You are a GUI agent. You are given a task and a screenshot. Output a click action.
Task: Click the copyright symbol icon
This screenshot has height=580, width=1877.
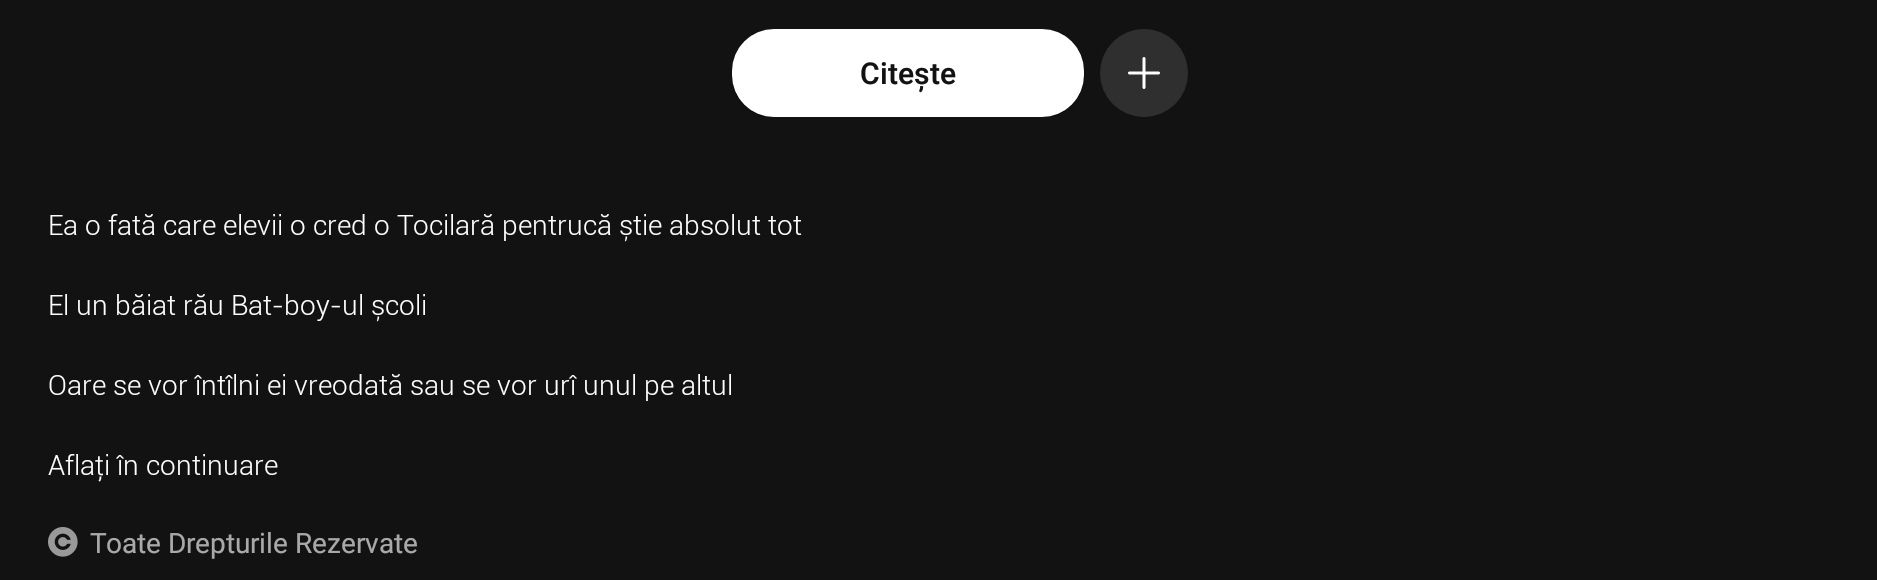[63, 543]
